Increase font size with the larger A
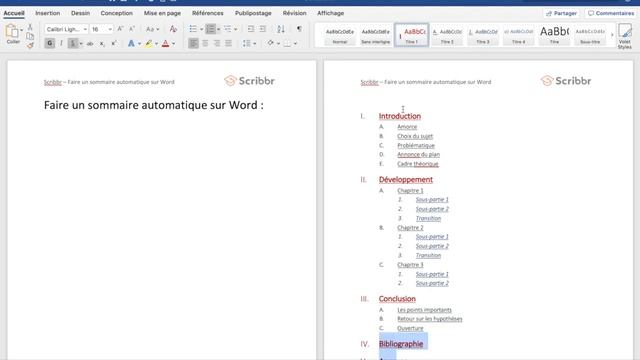Image resolution: width=640 pixels, height=360 pixels. point(120,29)
